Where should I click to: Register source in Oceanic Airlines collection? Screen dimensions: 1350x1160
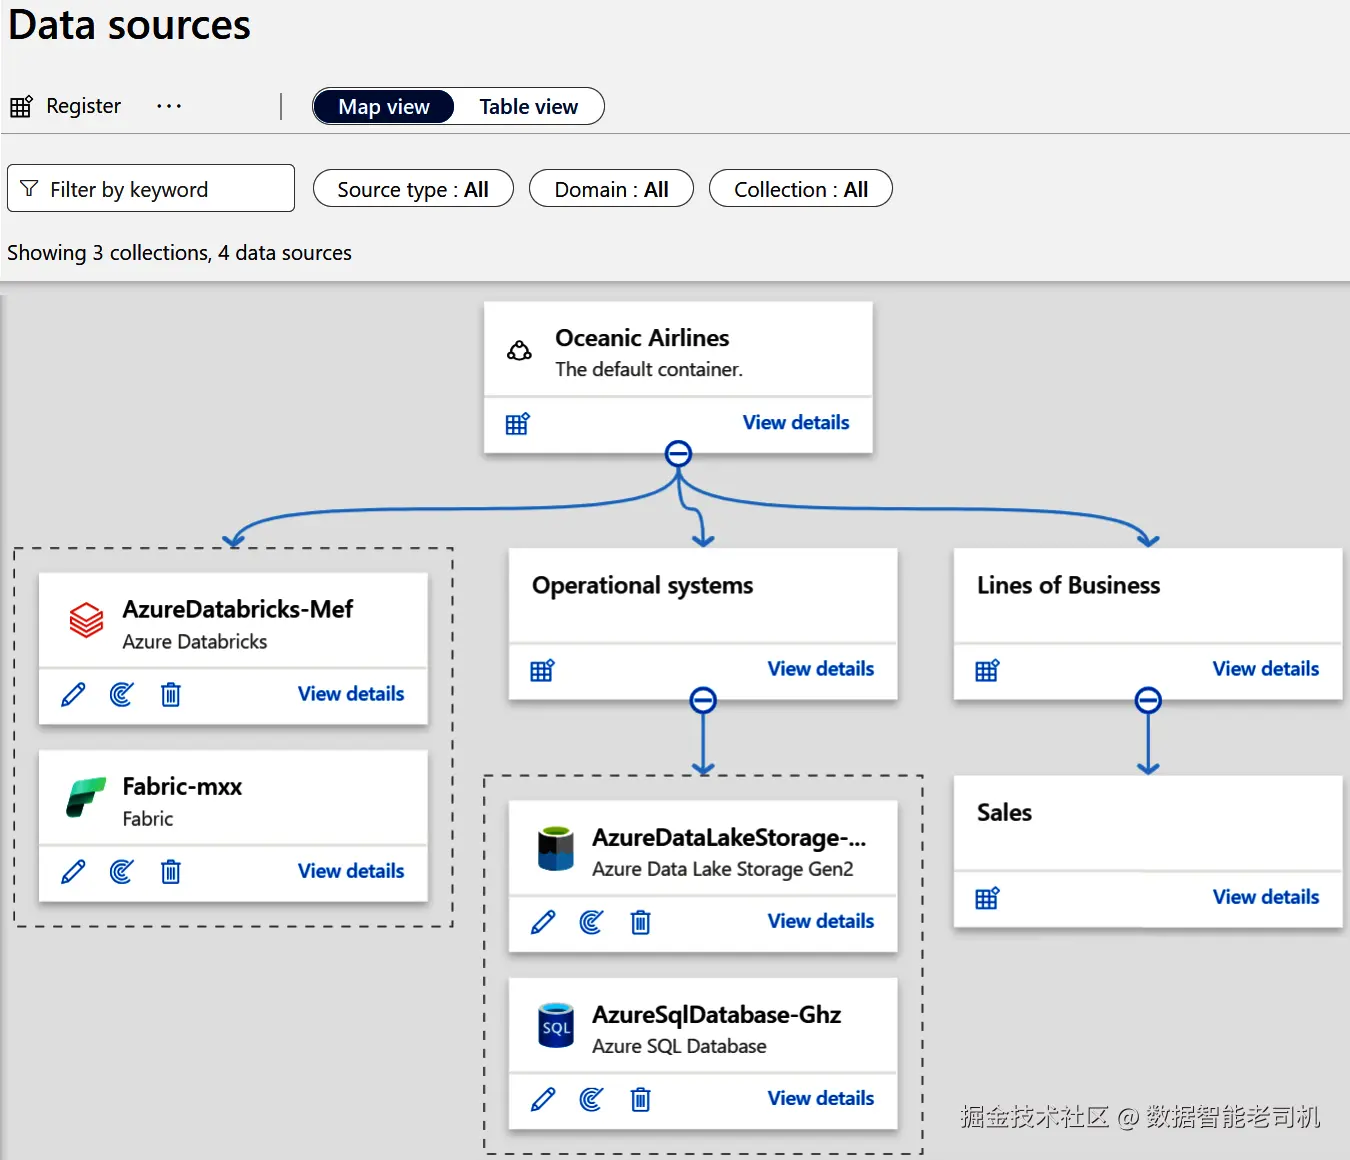517,424
